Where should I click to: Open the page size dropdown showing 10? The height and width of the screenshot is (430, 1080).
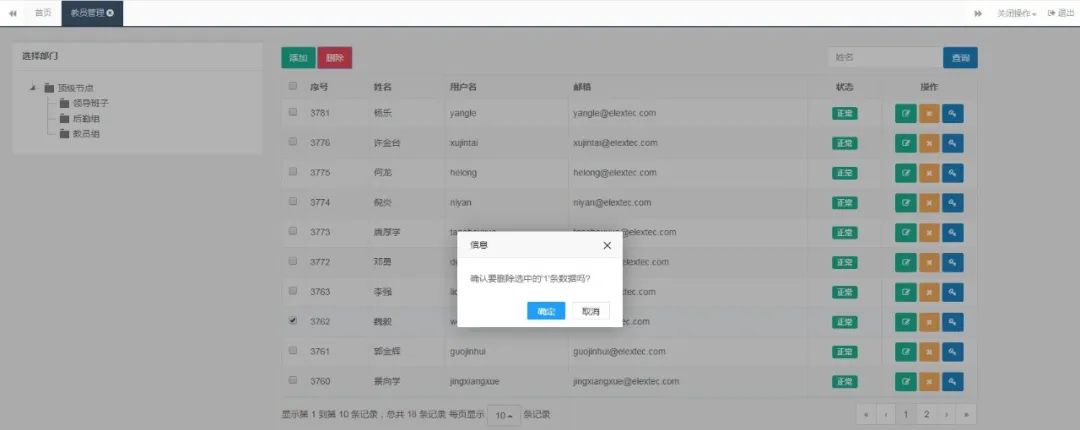coord(503,414)
